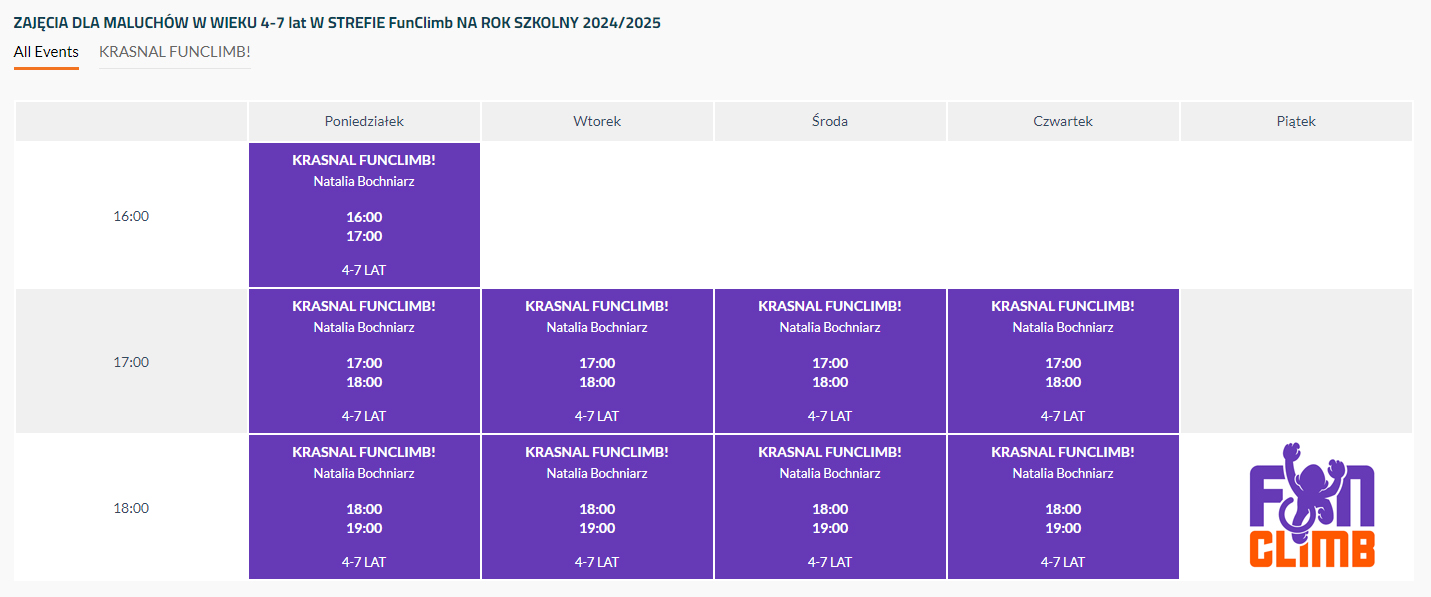Click the FunClimb logo image

tap(1311, 507)
